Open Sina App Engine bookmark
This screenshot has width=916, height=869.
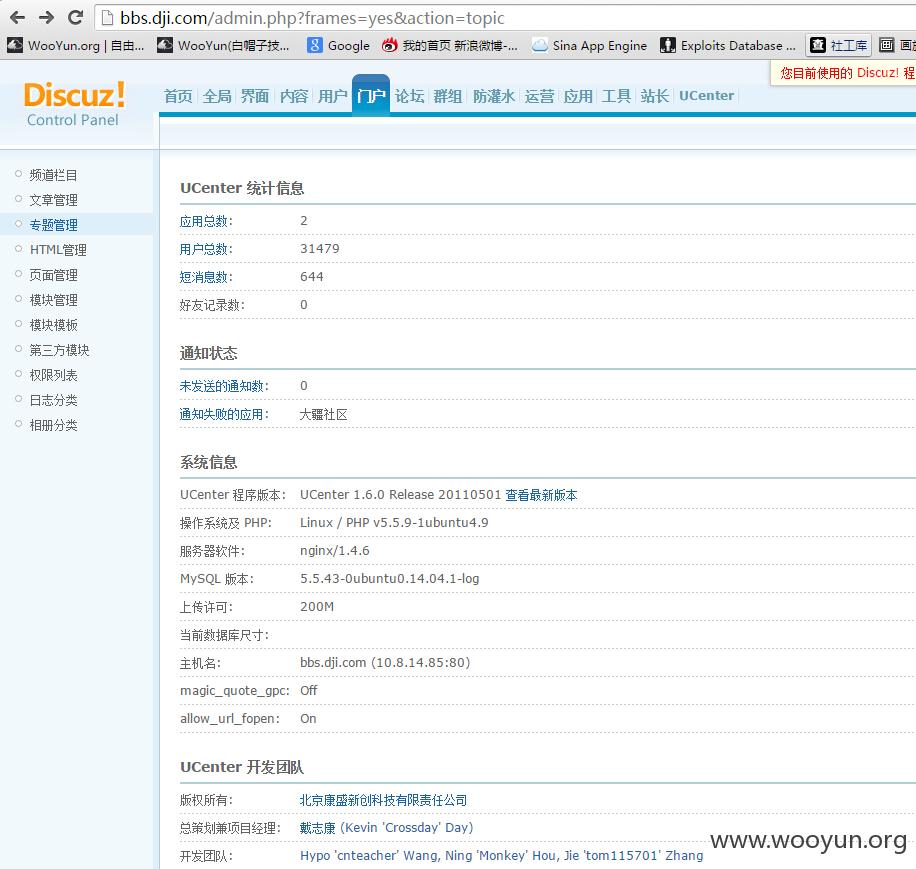[x=590, y=46]
